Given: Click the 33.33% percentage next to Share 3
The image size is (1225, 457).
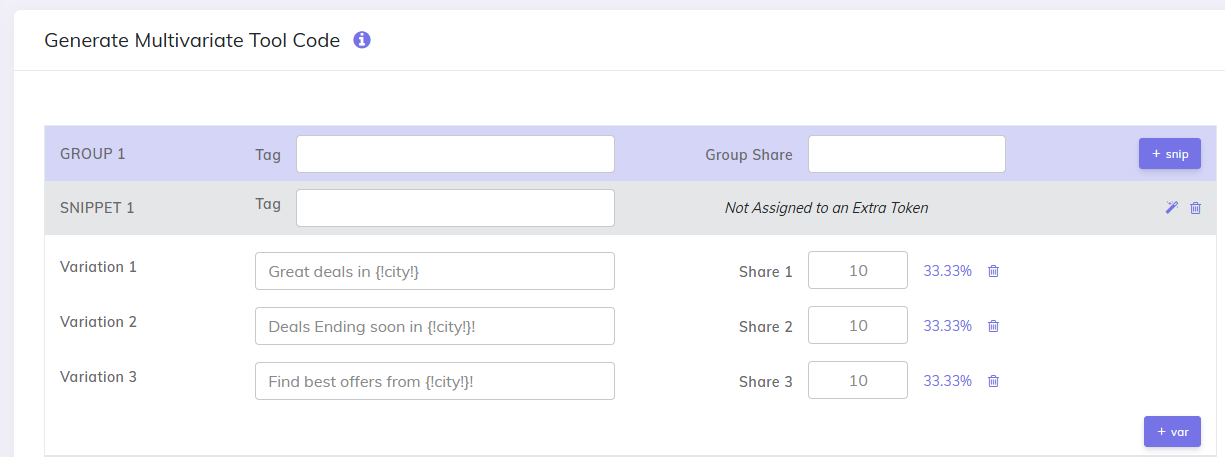Looking at the screenshot, I should (947, 381).
